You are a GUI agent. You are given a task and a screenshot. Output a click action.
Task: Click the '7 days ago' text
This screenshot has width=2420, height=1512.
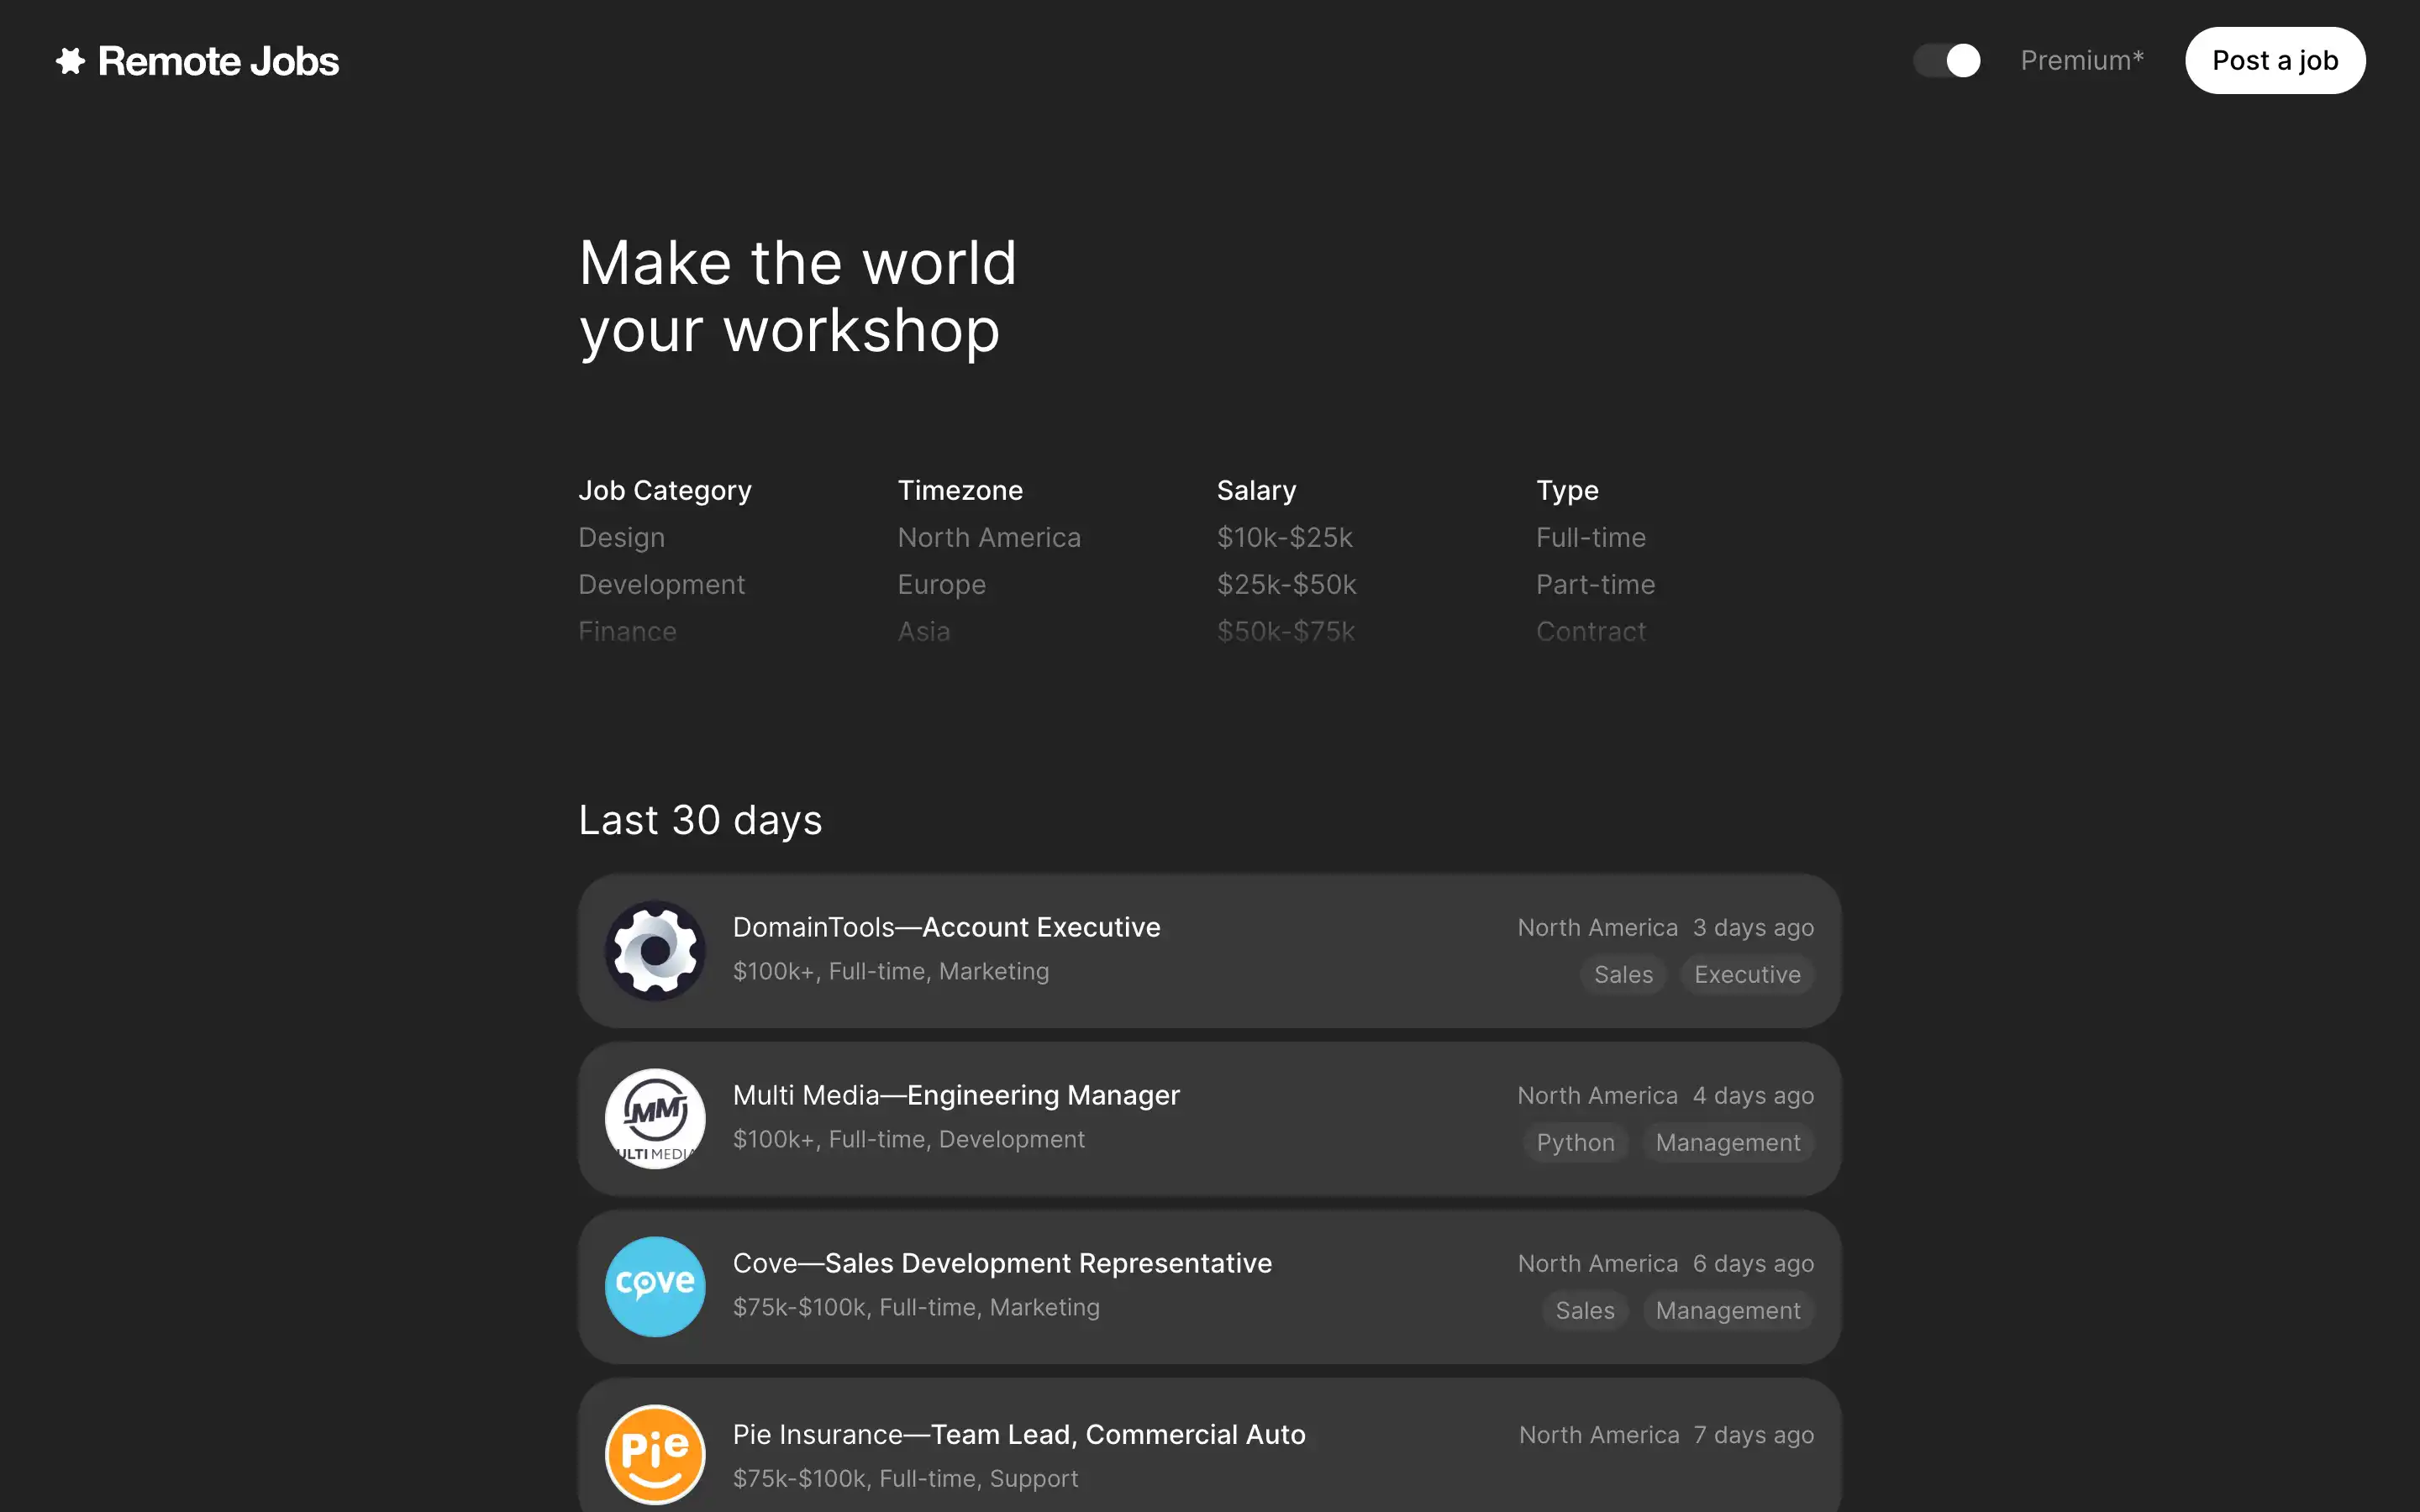[x=1754, y=1435]
